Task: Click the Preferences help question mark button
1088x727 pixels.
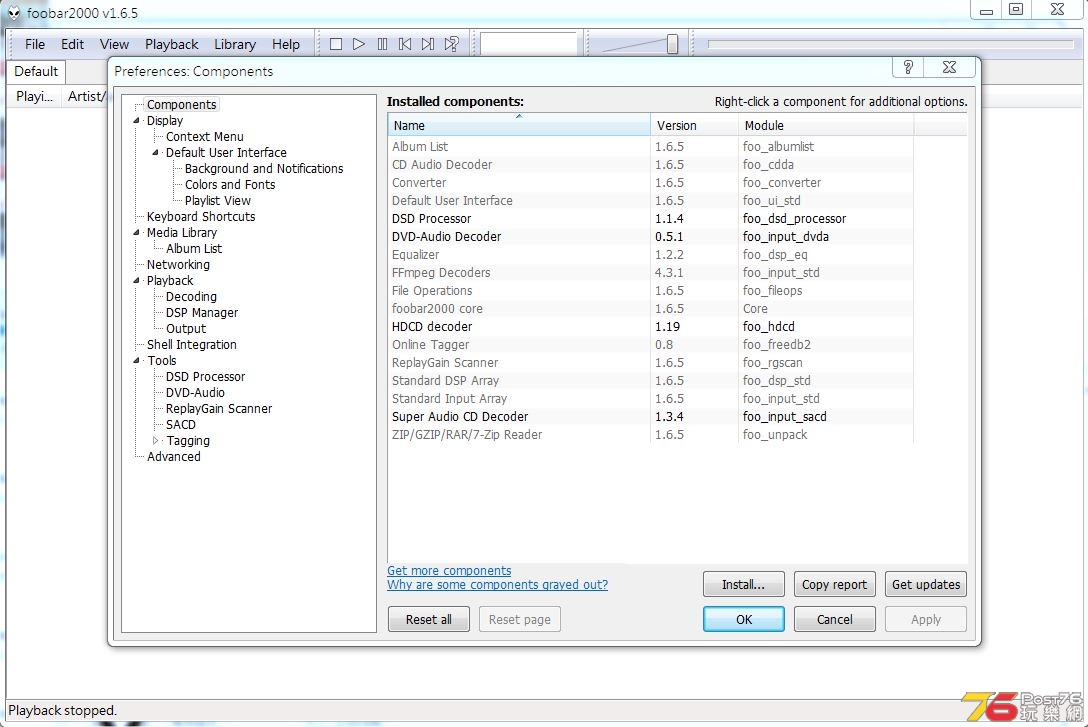Action: (x=908, y=67)
